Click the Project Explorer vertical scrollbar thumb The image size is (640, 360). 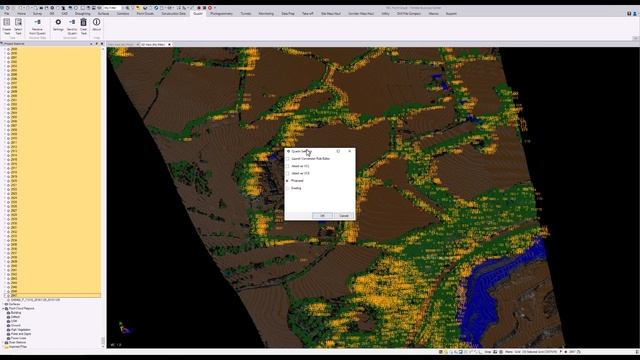[103, 340]
